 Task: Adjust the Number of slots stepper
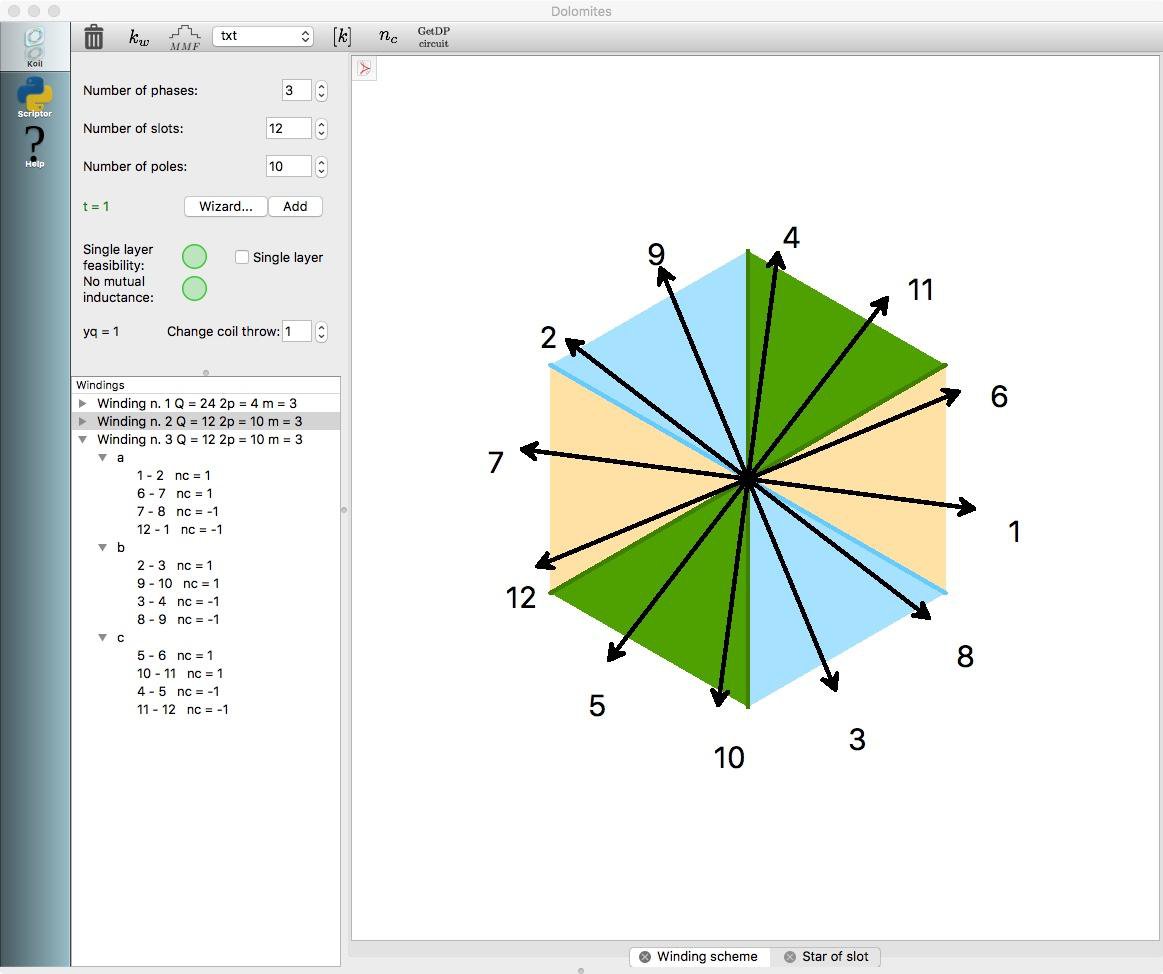pos(321,128)
